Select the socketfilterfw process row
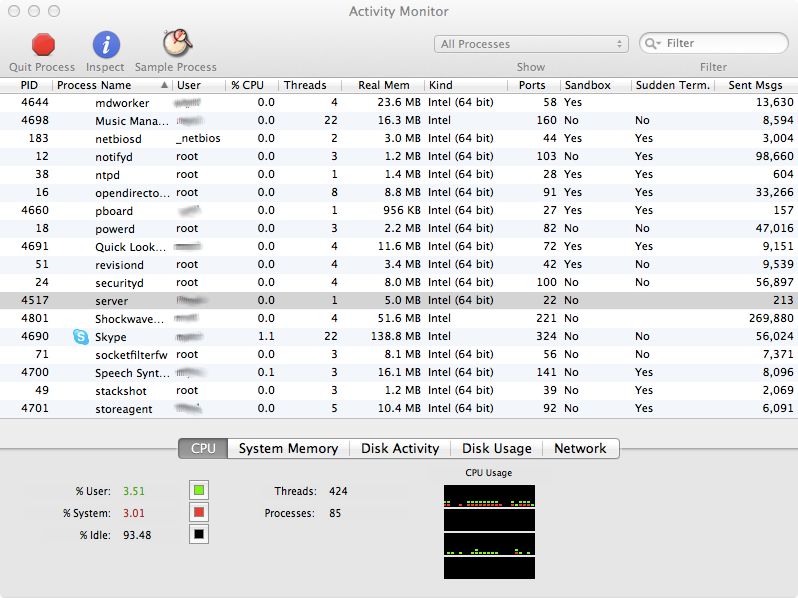The image size is (798, 598). pos(399,354)
